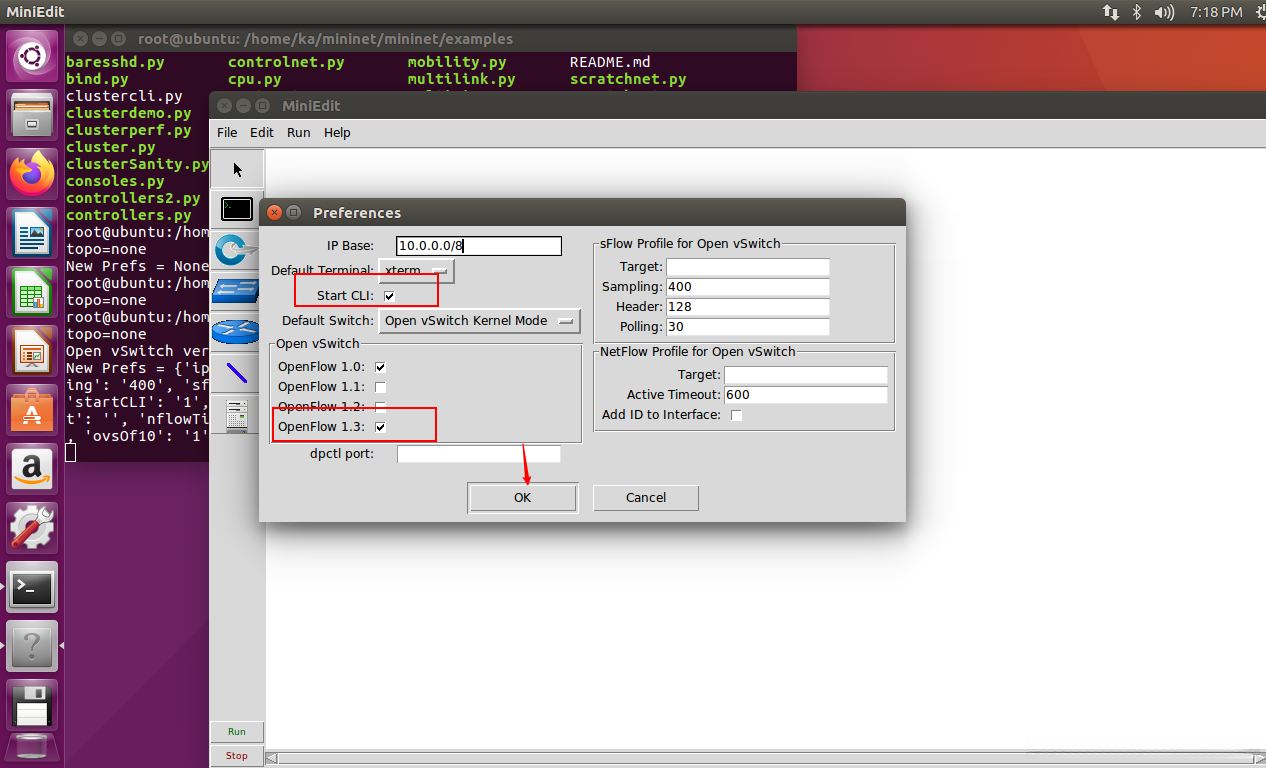Select the Legacy Router tool in MiniEdit
1266x768 pixels.
tap(237, 332)
